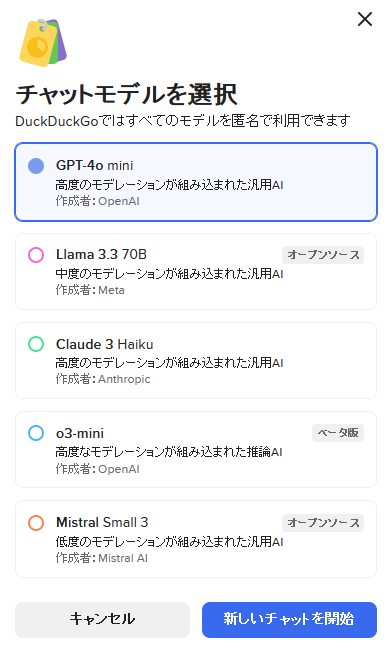
Task: Click the オープンソース badge on Llama 3.3 70B
Action: pyautogui.click(x=323, y=255)
